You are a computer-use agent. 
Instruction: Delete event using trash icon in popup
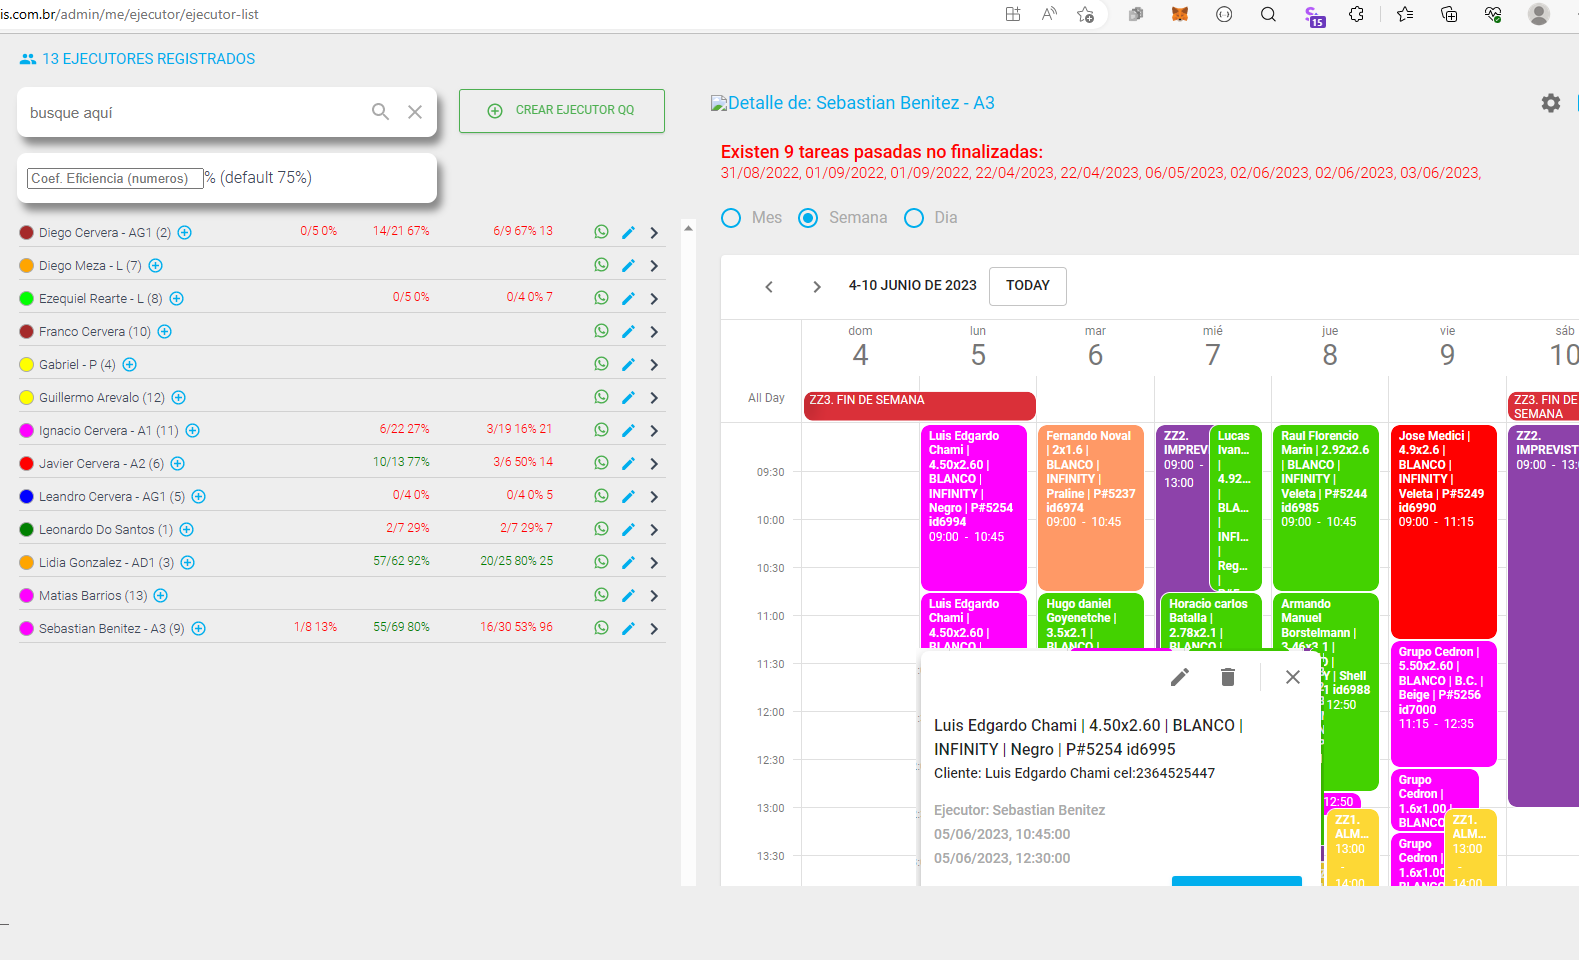pos(1228,677)
